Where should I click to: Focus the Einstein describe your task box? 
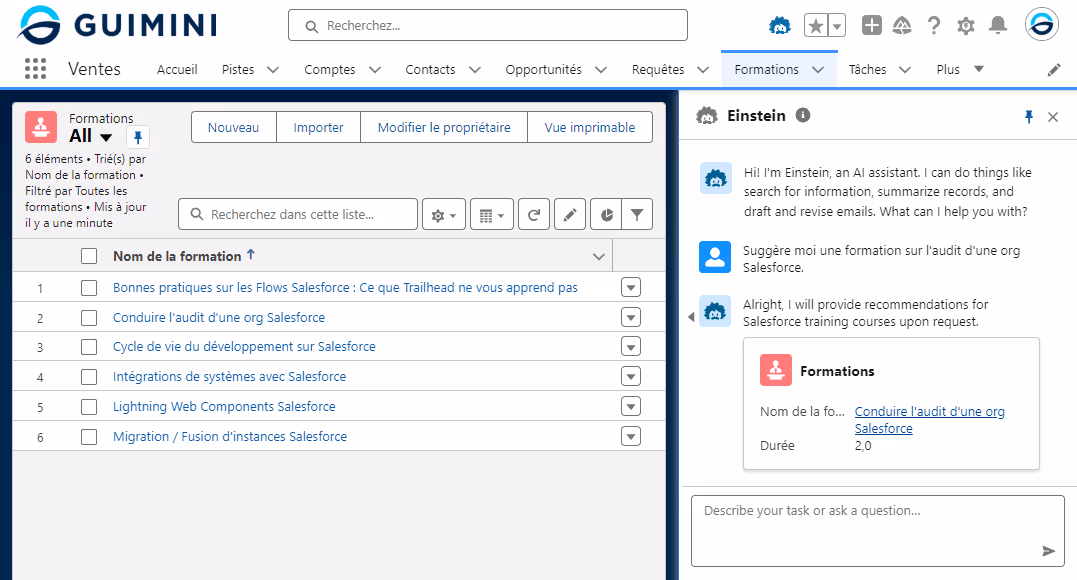click(878, 531)
